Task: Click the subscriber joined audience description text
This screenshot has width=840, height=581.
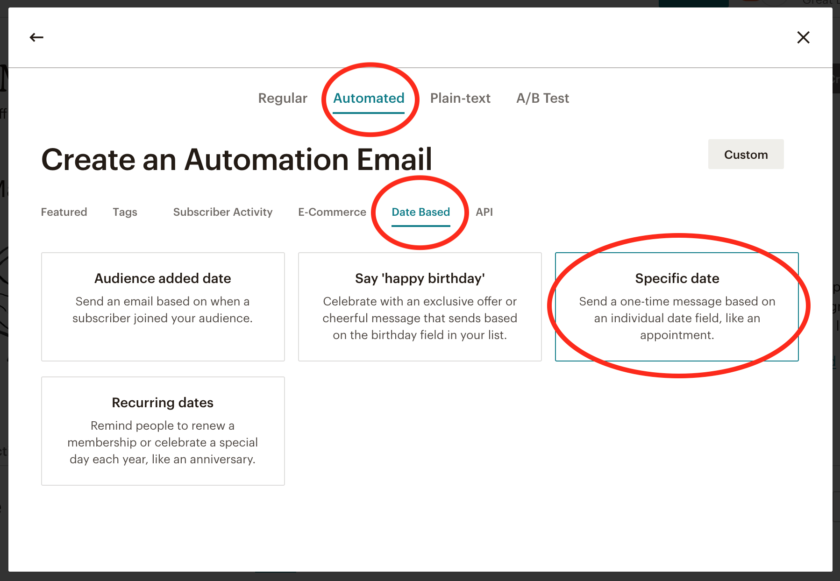Action: pyautogui.click(x=163, y=310)
